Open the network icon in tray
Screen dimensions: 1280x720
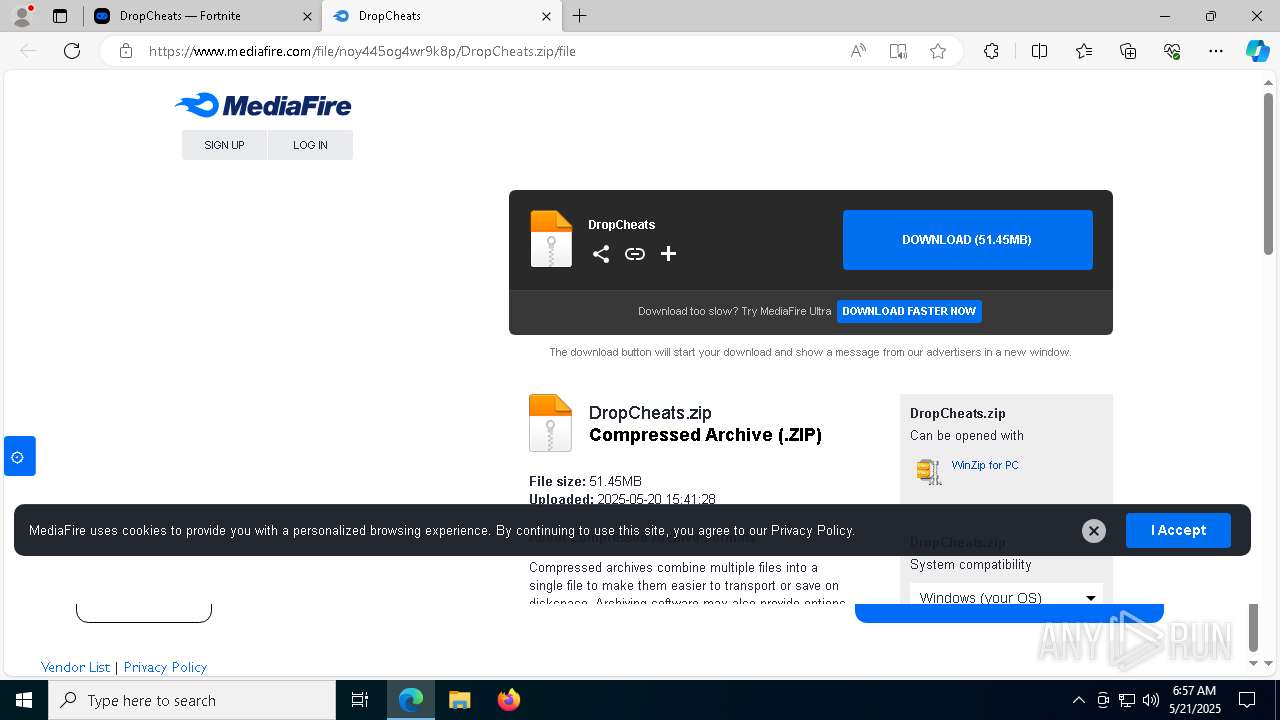pyautogui.click(x=1127, y=700)
